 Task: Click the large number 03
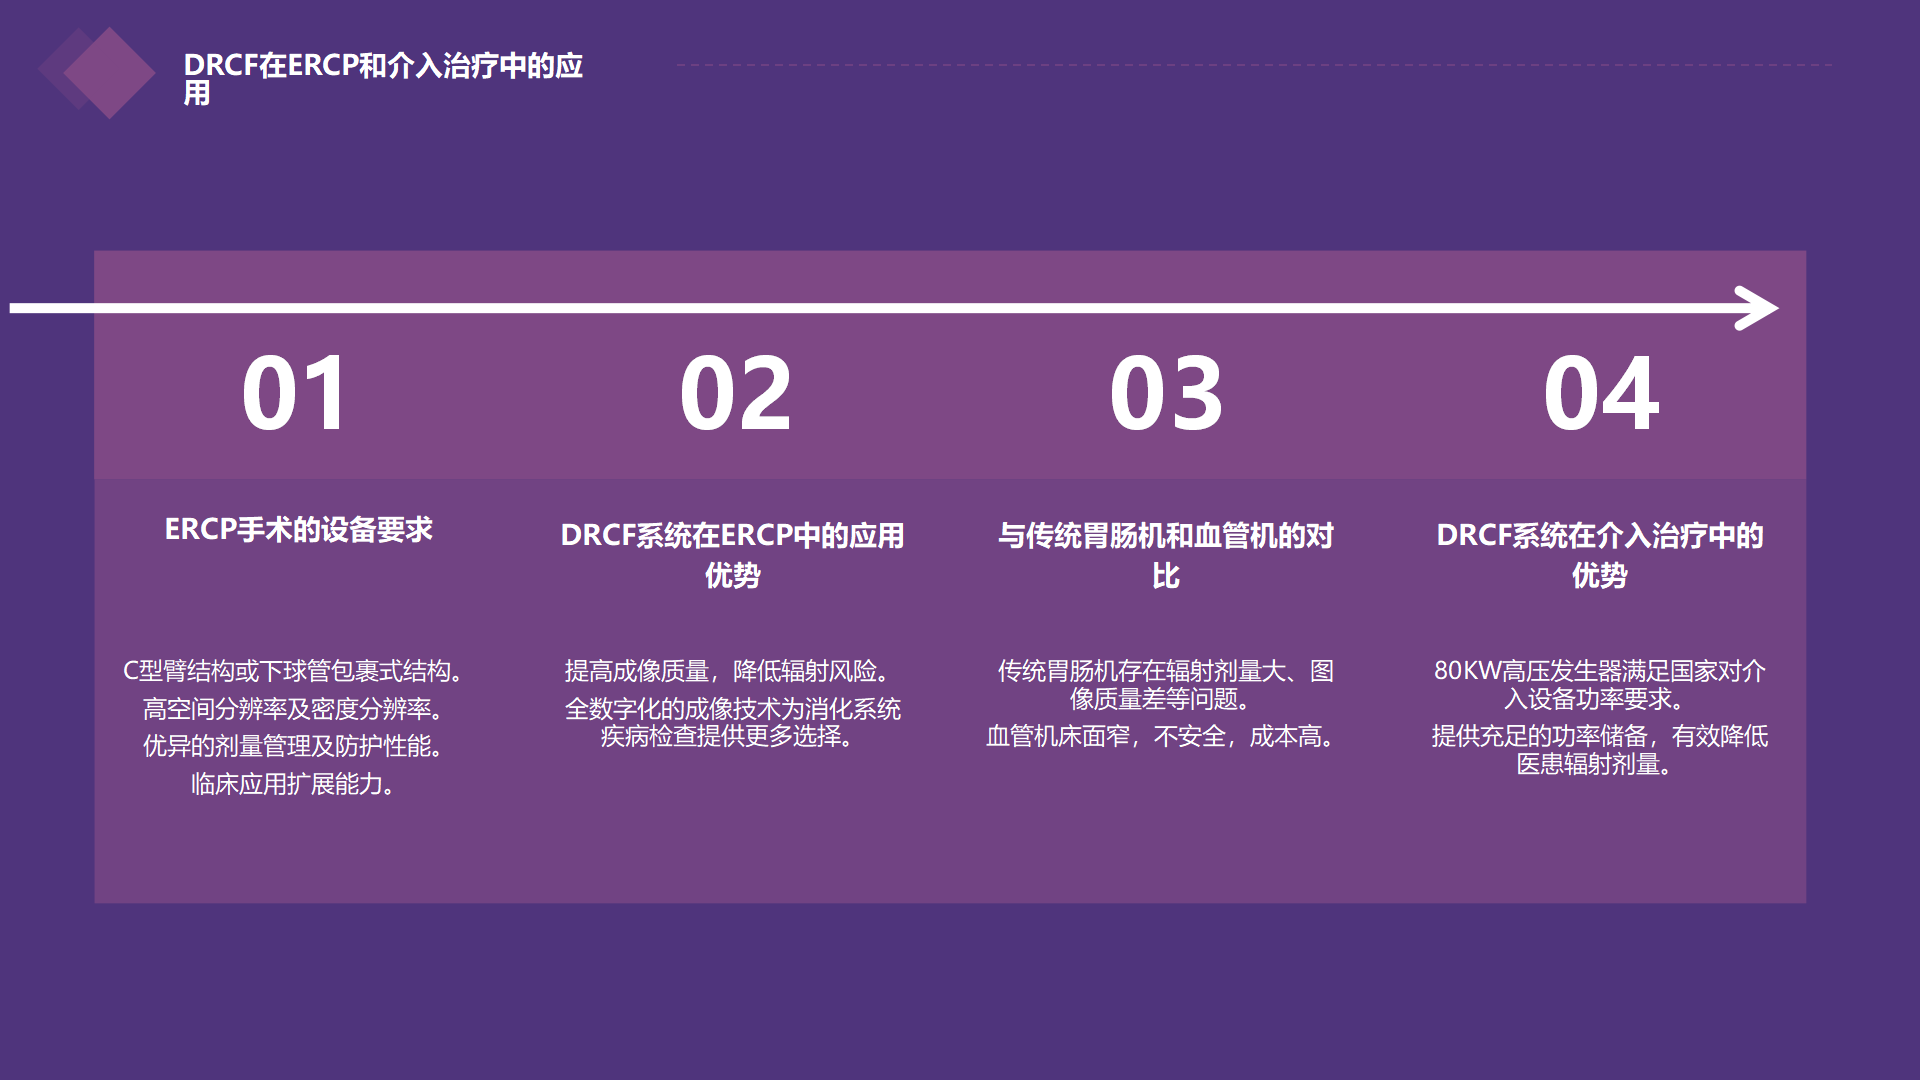(1166, 394)
